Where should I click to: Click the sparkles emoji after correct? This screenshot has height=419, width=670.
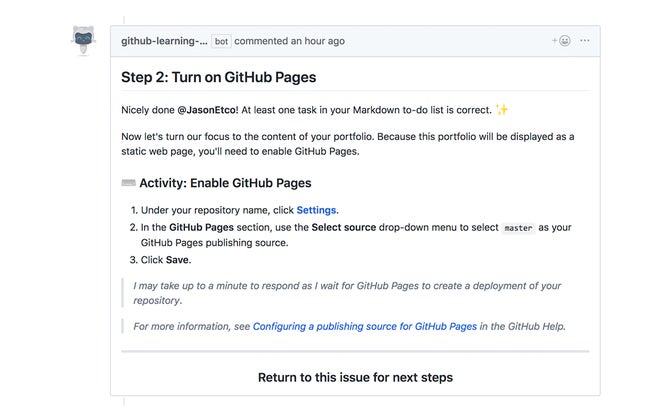[x=502, y=109]
